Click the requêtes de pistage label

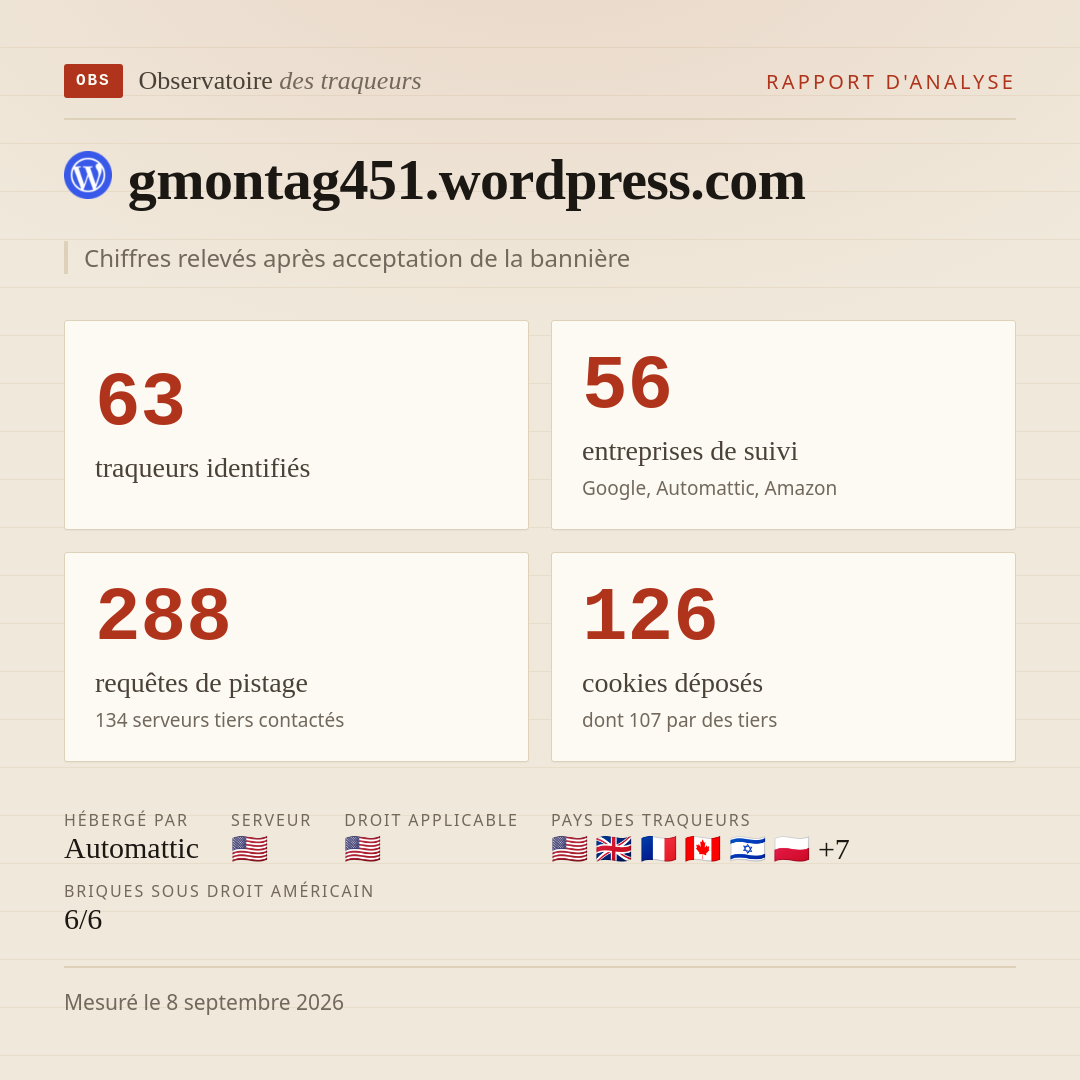point(201,683)
